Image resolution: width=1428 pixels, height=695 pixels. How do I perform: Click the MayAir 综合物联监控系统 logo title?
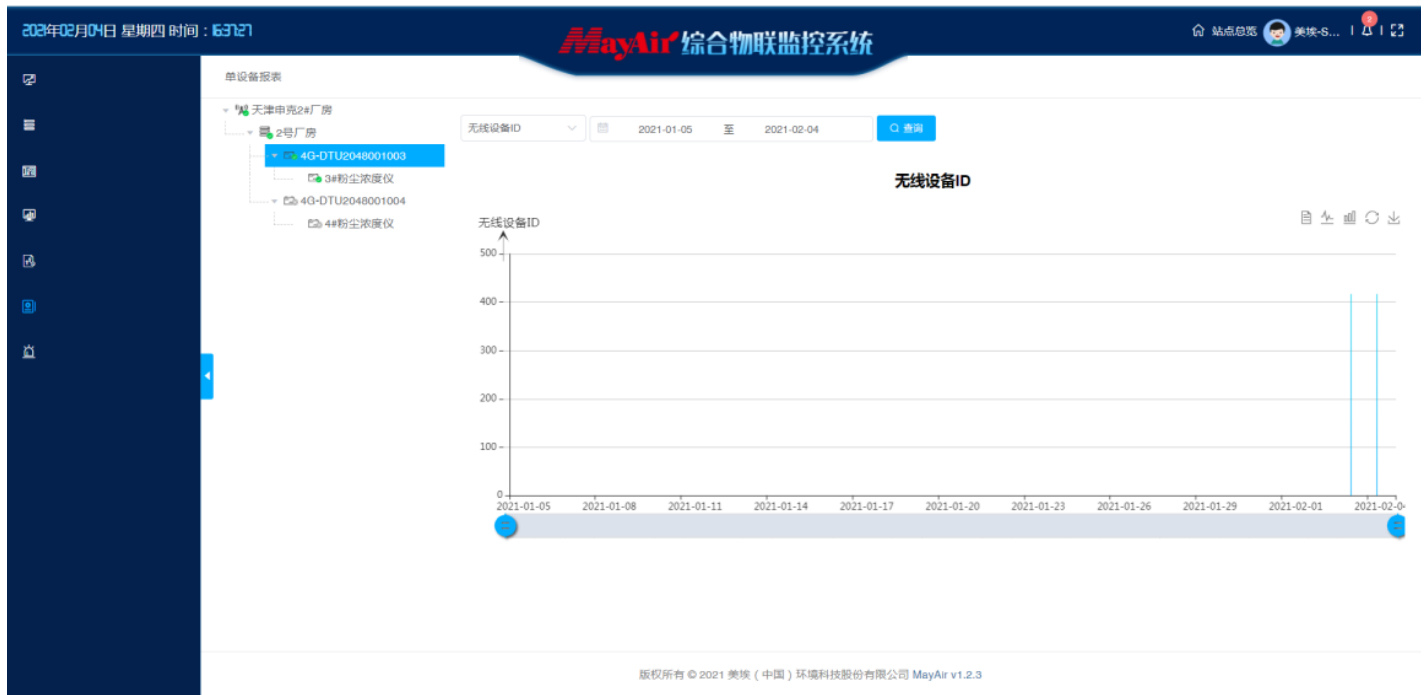tap(716, 42)
